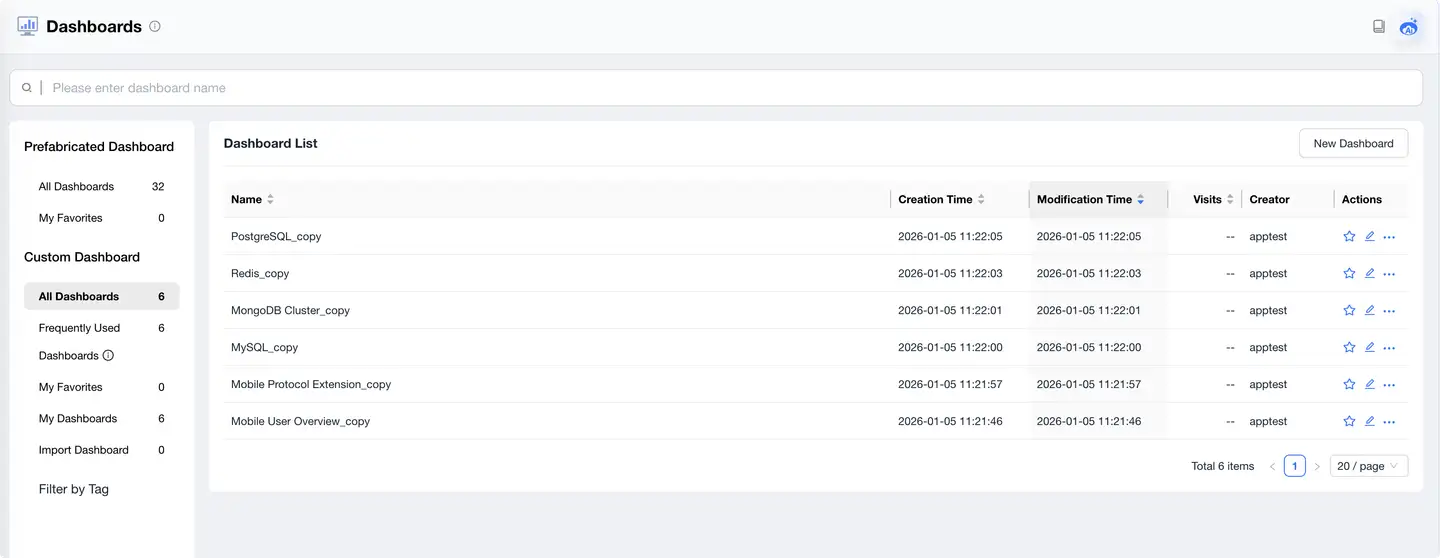Screen dimensions: 1440x558
Task: Open the documentation book icon
Action: (x=1379, y=27)
